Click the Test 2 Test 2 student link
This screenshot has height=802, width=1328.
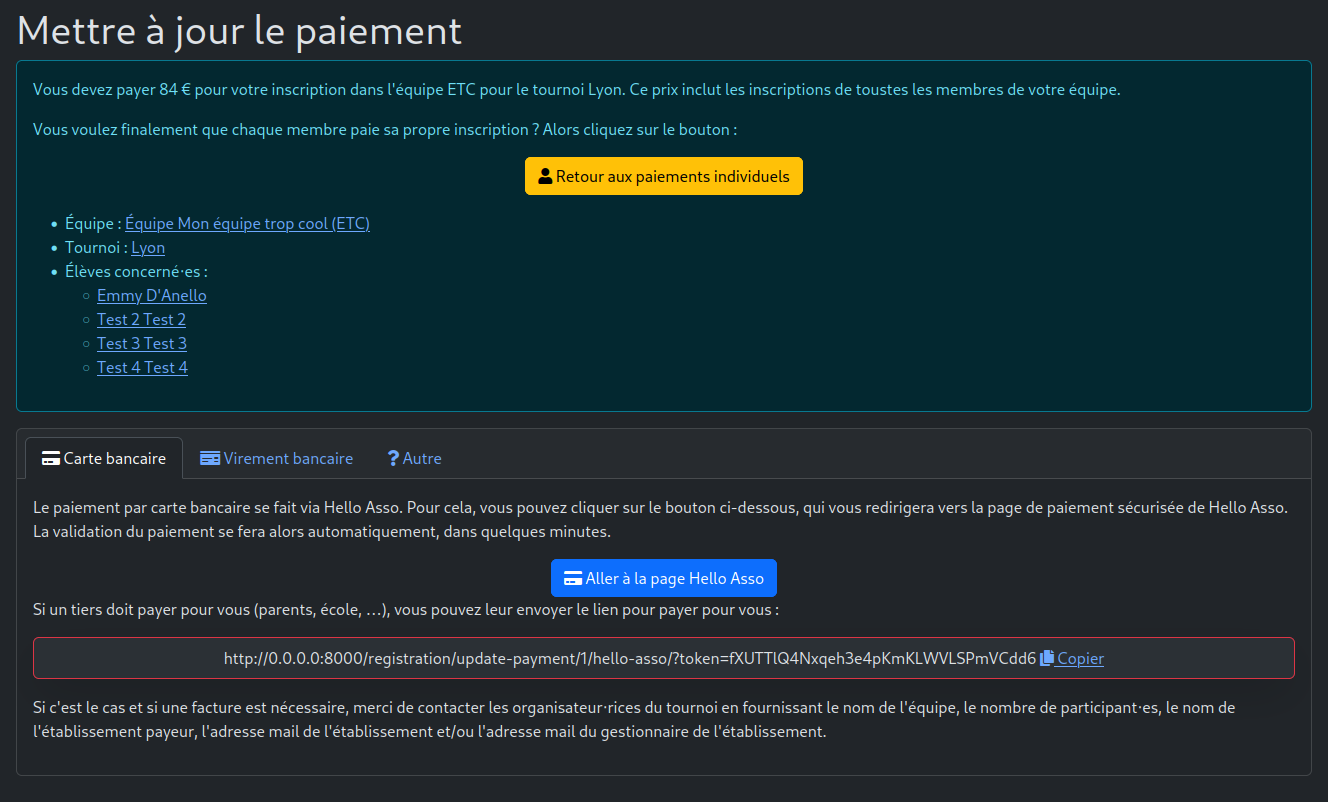pos(141,319)
